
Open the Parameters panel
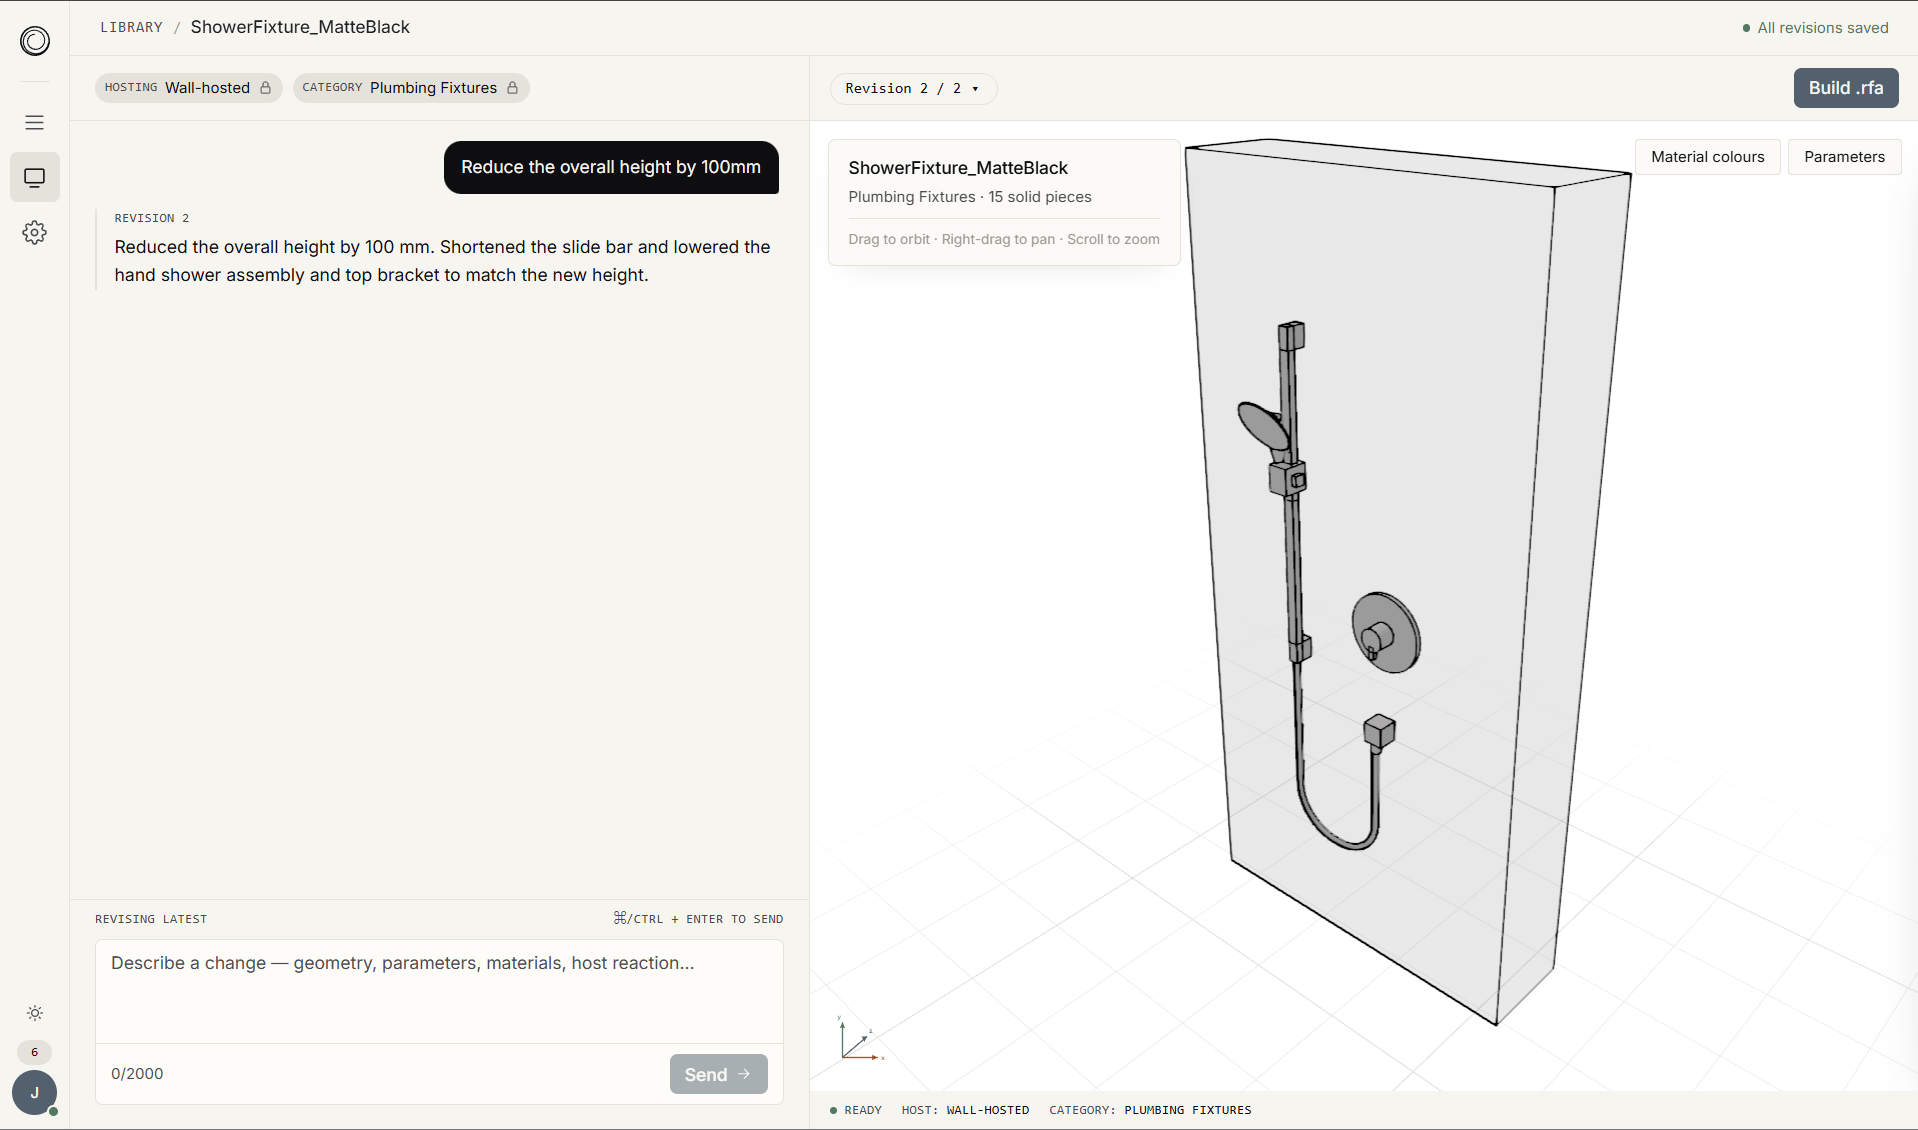pyautogui.click(x=1844, y=157)
